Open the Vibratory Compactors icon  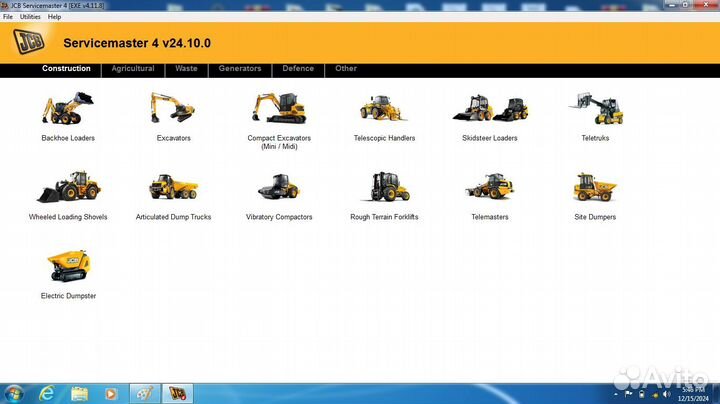(279, 187)
